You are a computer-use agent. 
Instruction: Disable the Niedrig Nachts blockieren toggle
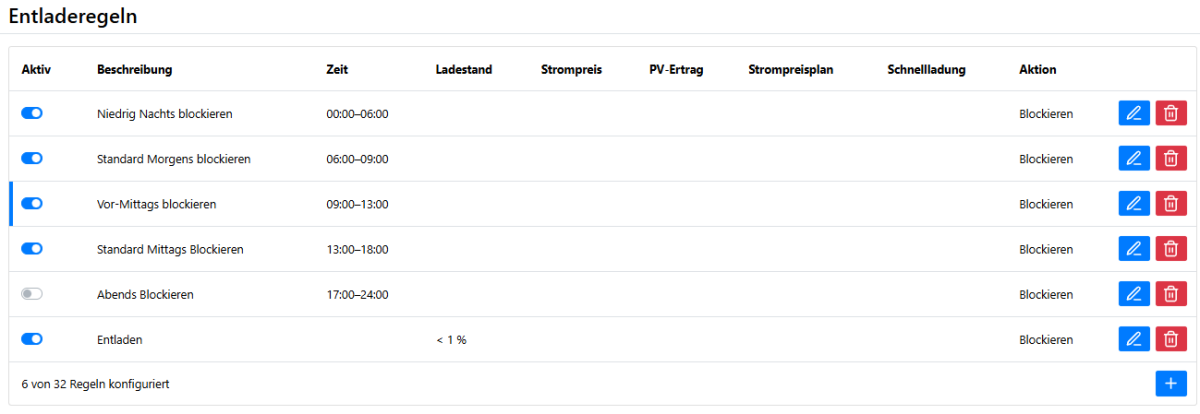point(32,114)
